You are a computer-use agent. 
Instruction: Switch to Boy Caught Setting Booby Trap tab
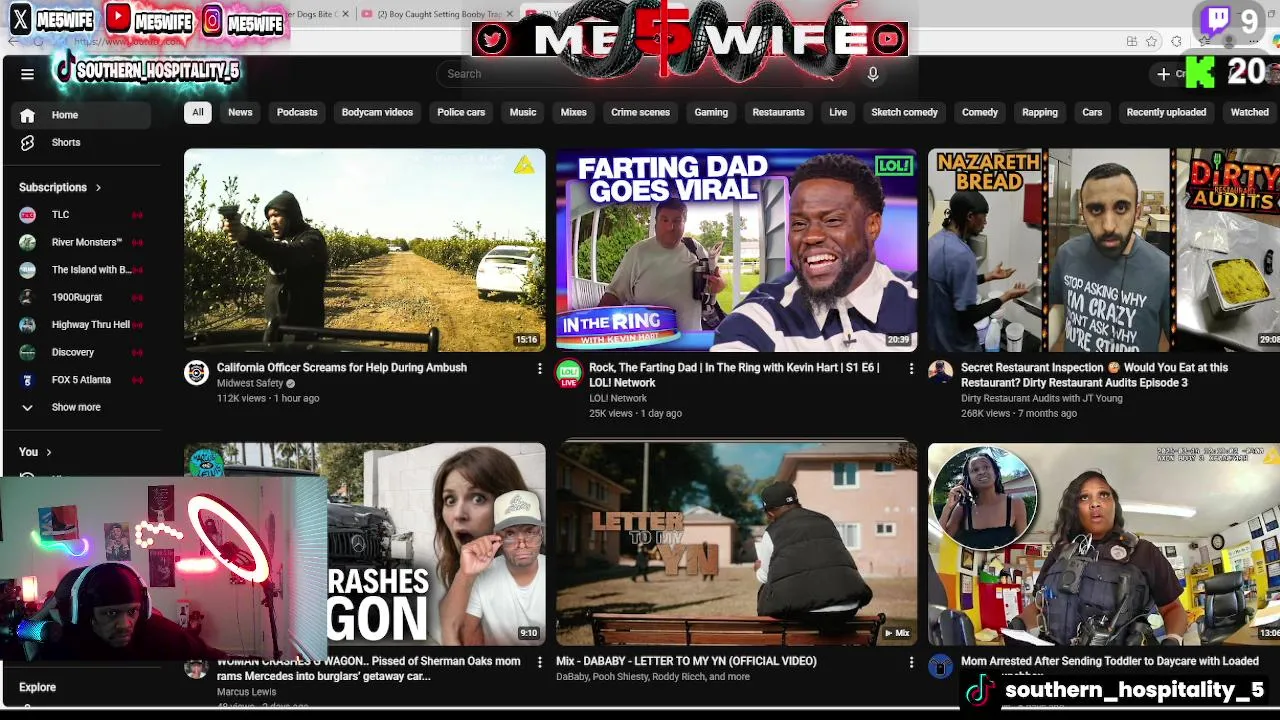coord(436,14)
